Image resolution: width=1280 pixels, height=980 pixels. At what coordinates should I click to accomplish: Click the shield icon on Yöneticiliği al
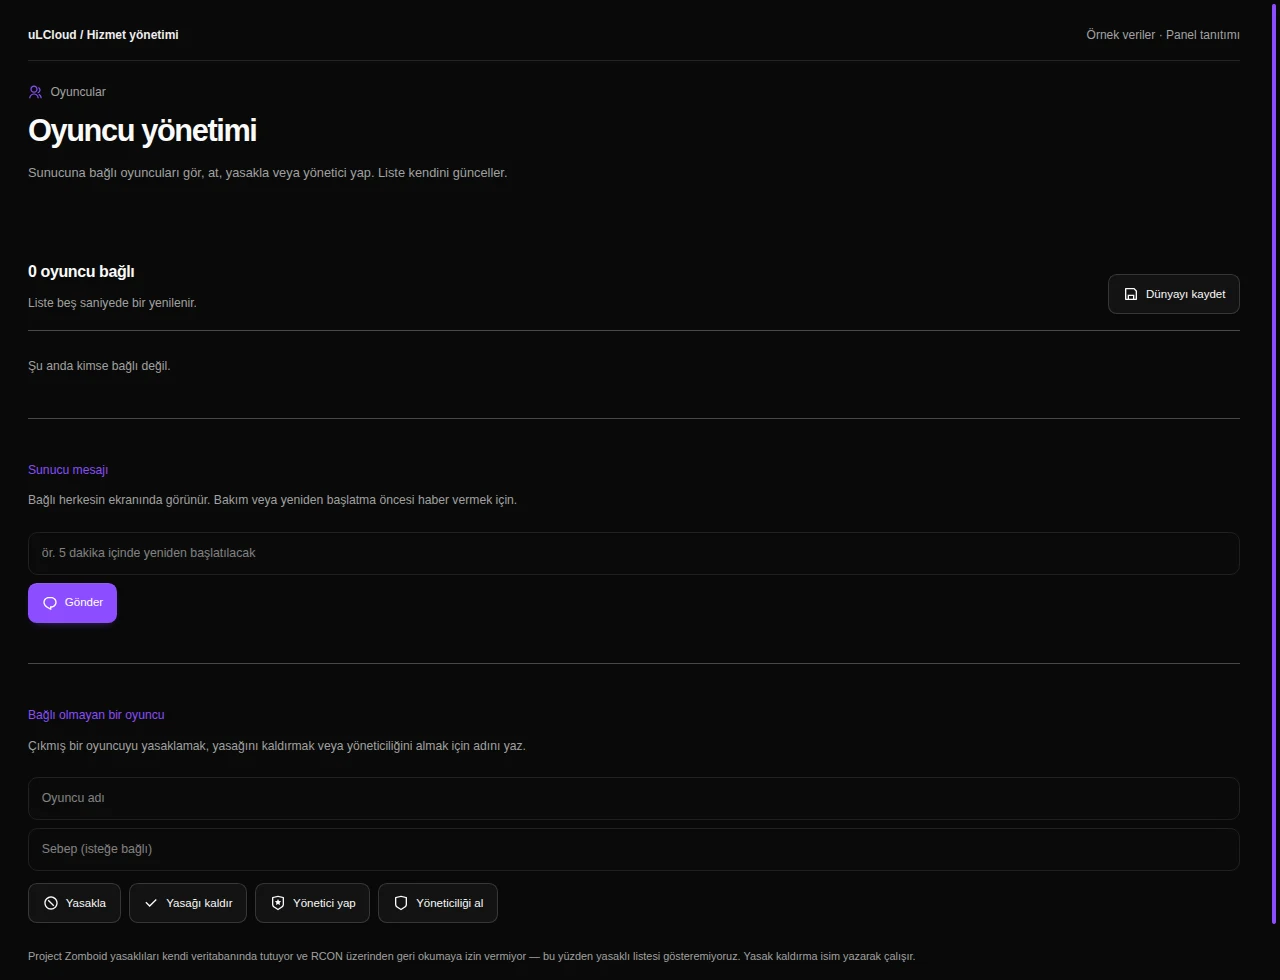(x=401, y=903)
